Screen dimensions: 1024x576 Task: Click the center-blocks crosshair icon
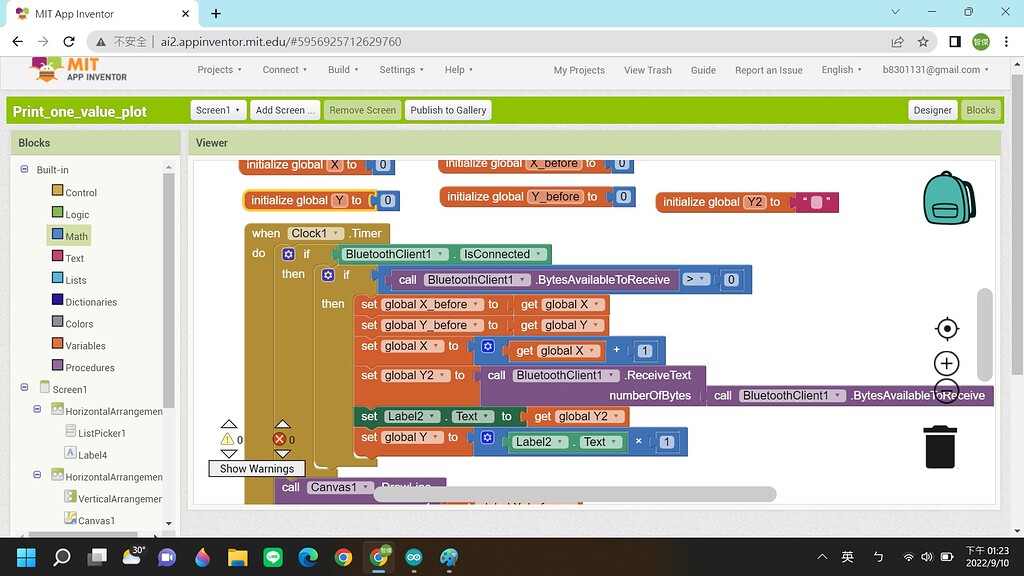click(x=947, y=328)
